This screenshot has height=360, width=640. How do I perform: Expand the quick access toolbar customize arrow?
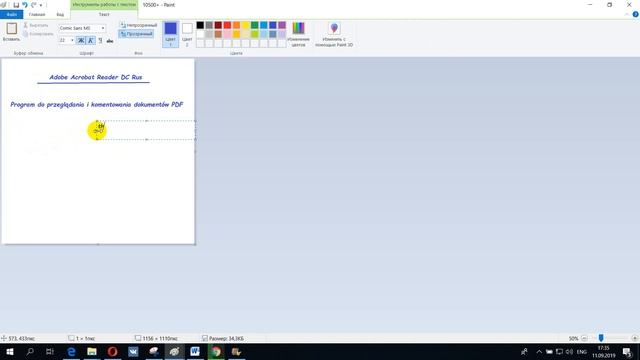41,5
